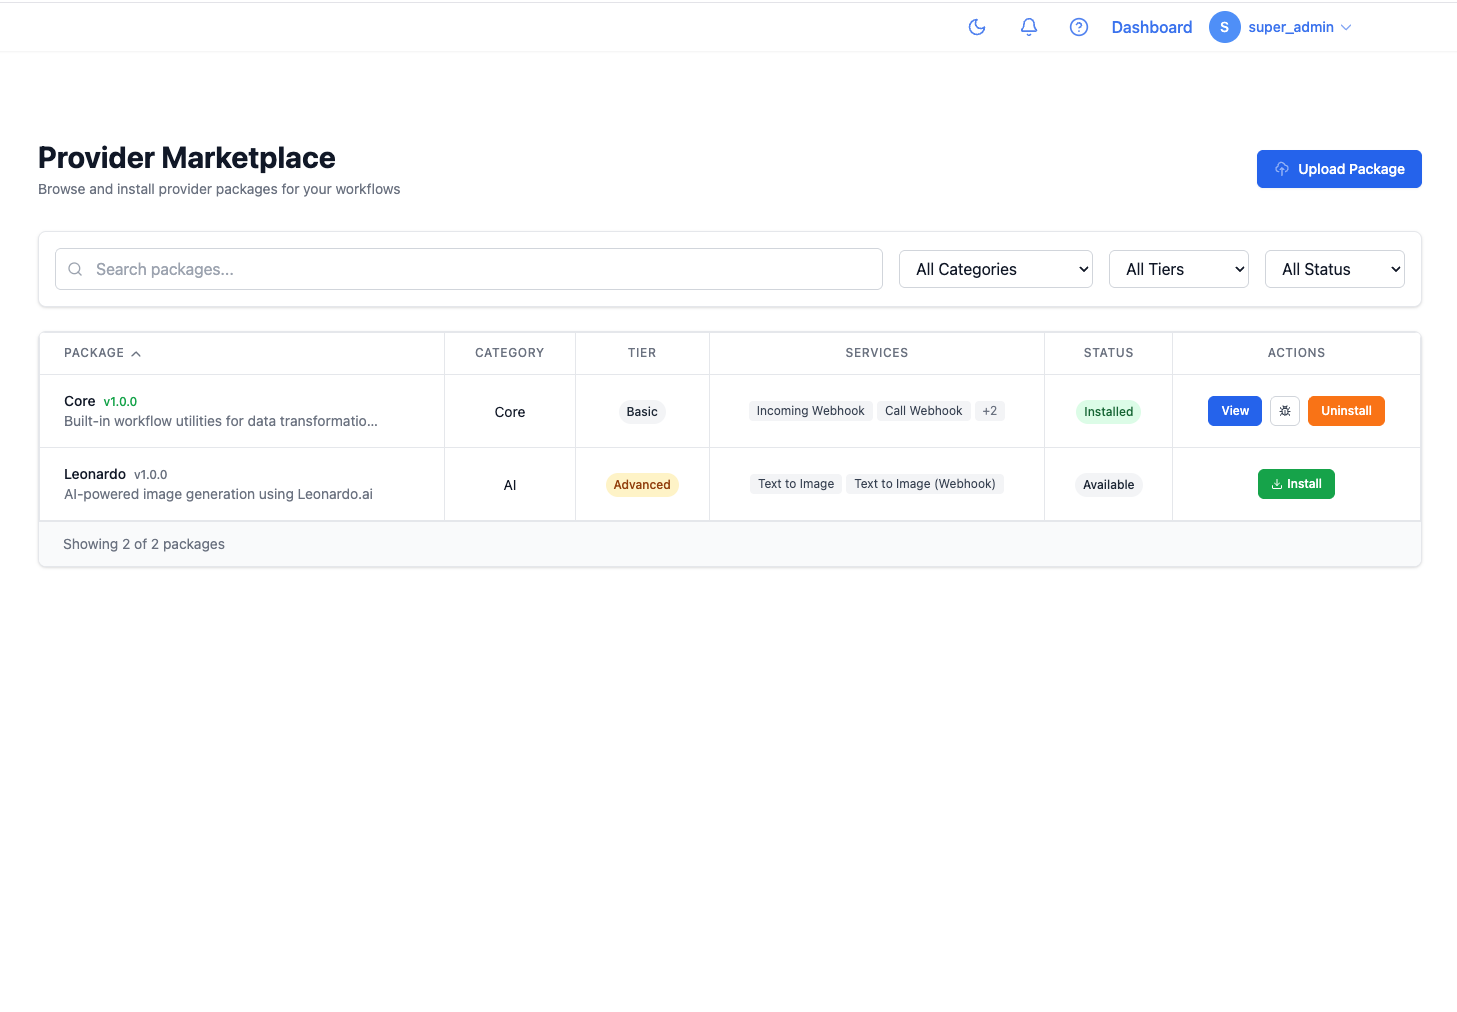Open notifications via the bell icon
The width and height of the screenshot is (1457, 1012).
tap(1028, 27)
